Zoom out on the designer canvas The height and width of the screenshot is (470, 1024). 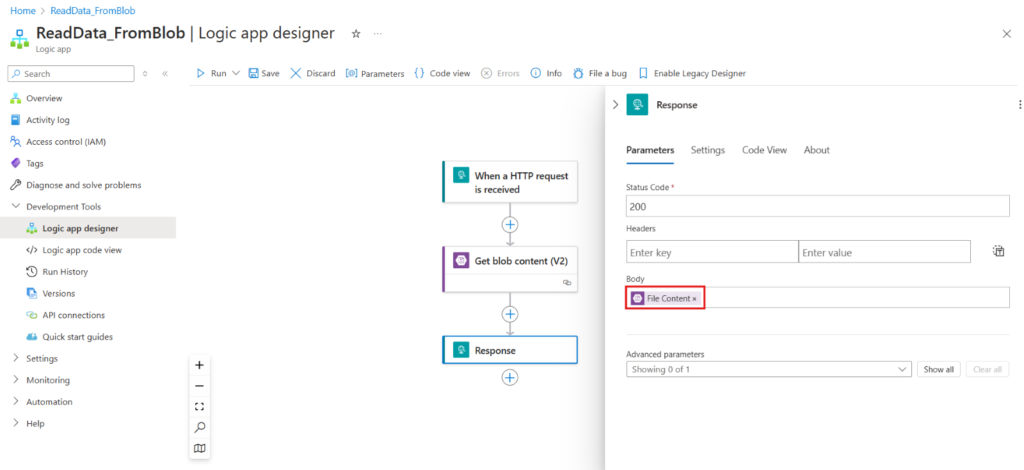200,386
